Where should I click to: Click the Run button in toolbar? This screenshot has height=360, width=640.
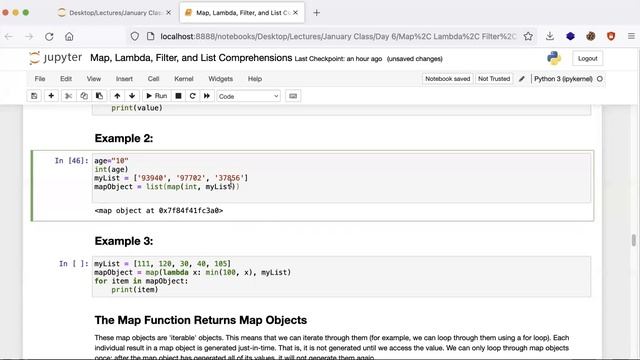point(157,96)
